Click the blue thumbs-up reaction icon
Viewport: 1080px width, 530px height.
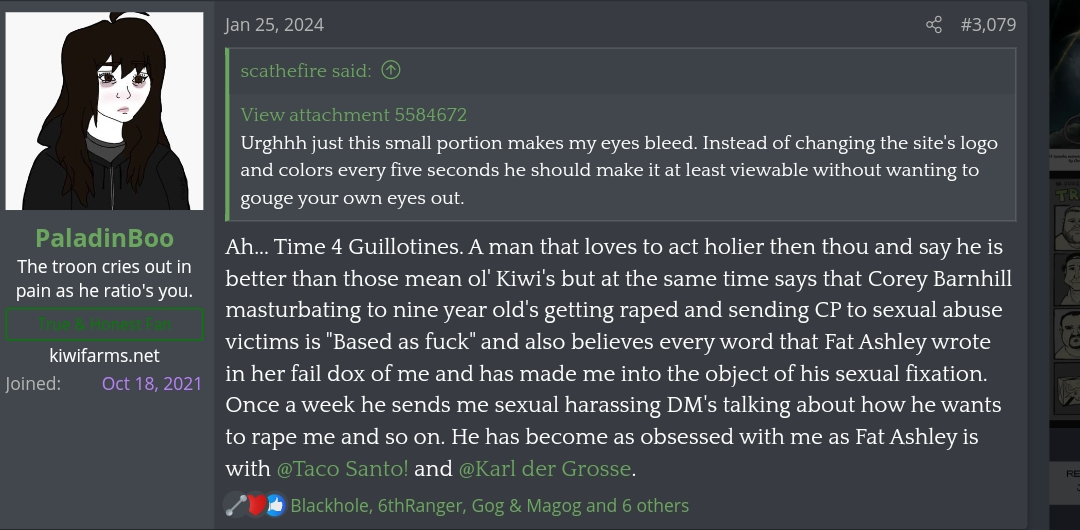(275, 506)
